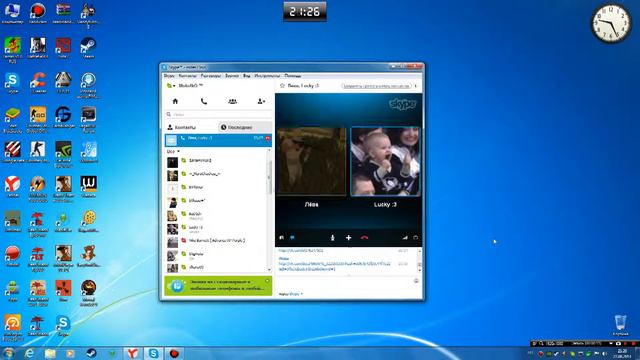This screenshot has height=360, width=640.
Task: Launch Yandex browser shortcut on the desktop
Action: click(x=12, y=187)
